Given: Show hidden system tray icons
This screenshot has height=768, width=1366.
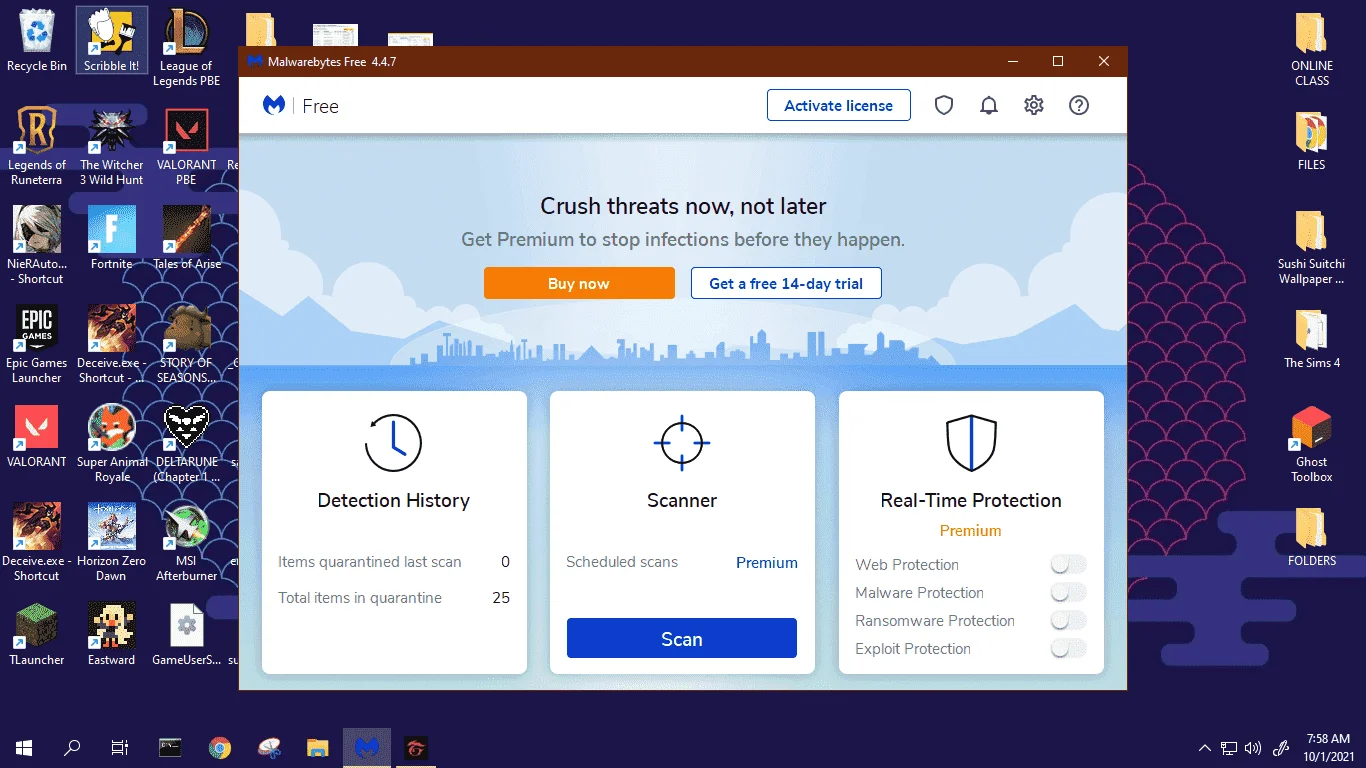Looking at the screenshot, I should click(1205, 747).
